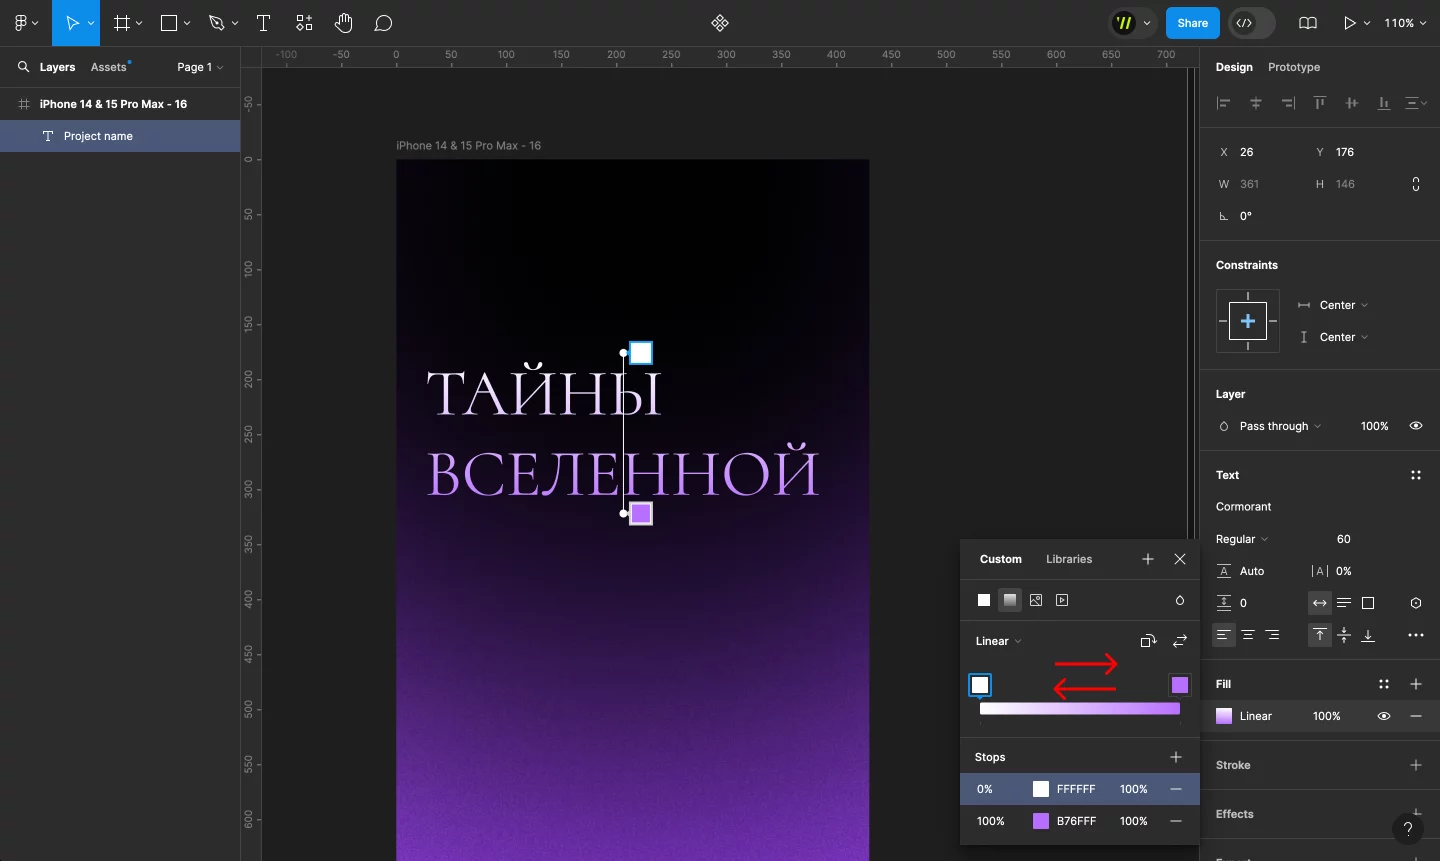Click the Align horizontal centers icon

1256,103
